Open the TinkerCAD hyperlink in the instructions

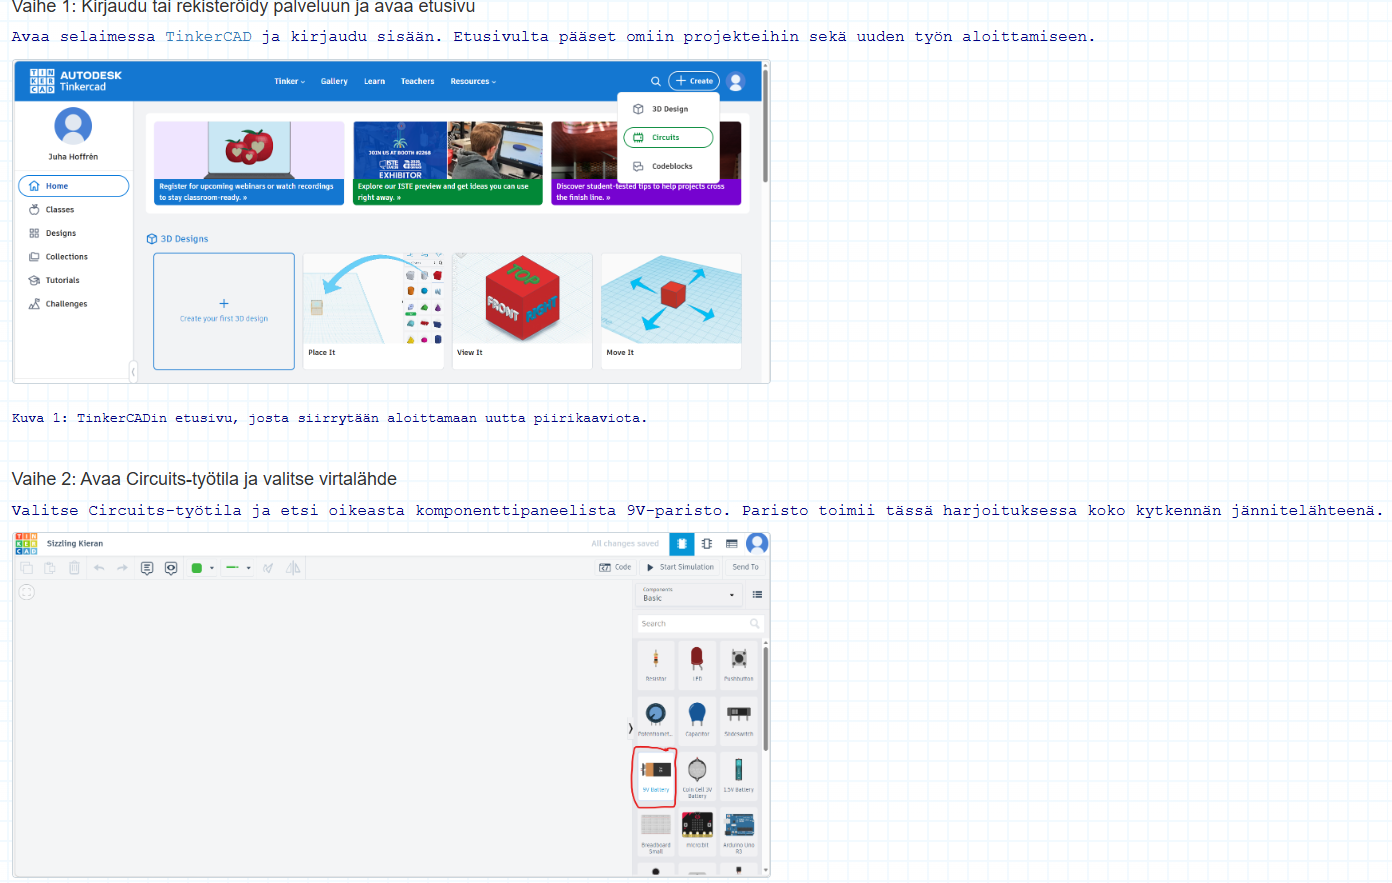[x=208, y=37]
